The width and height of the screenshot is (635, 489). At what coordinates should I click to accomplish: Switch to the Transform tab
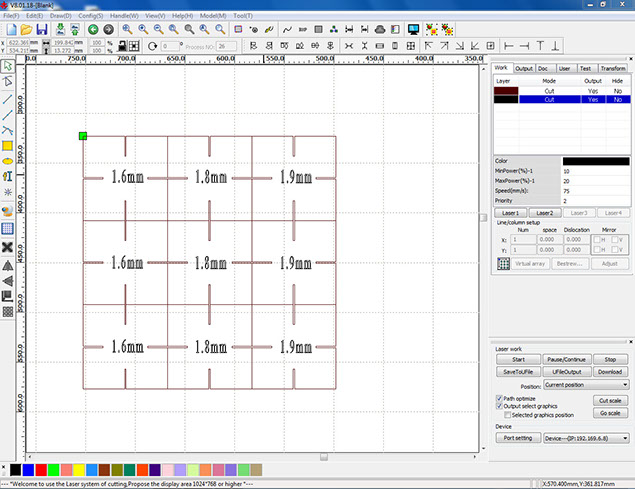[613, 68]
